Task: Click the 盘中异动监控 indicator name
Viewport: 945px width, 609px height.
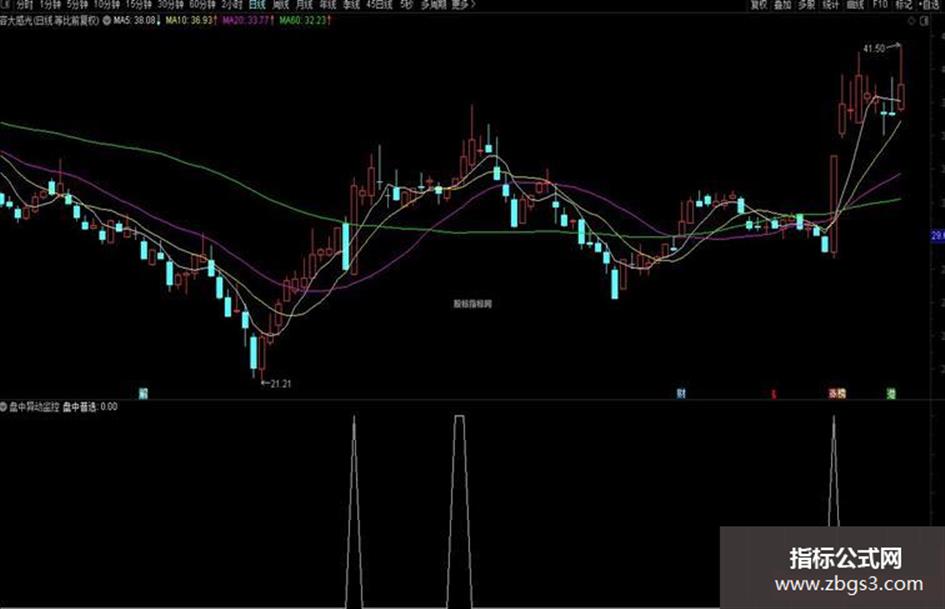Action: 34,407
